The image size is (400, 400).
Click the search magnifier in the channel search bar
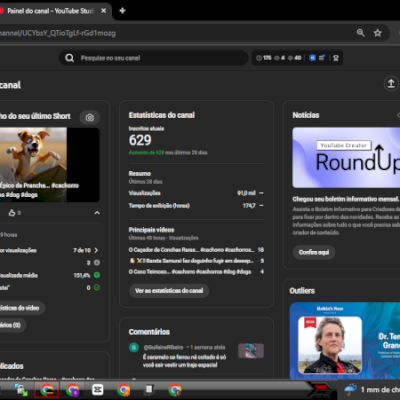[x=69, y=58]
